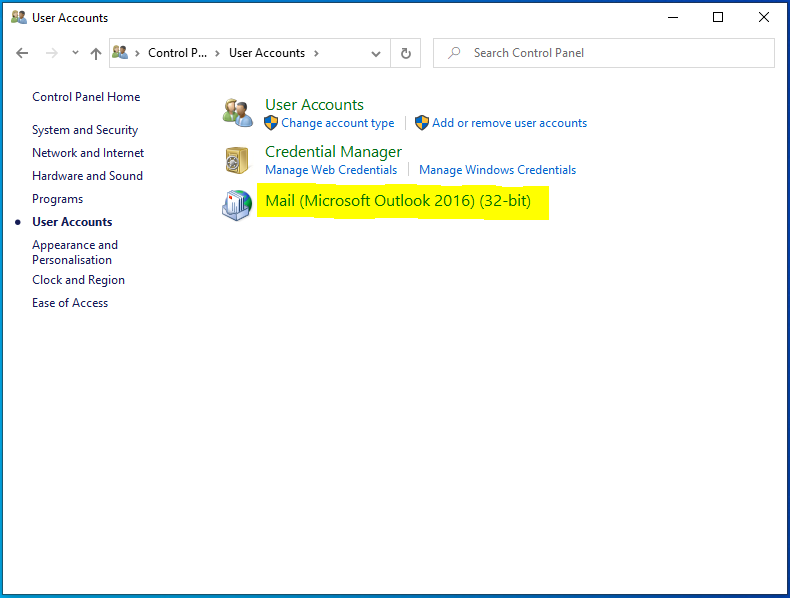The width and height of the screenshot is (790, 598).
Task: Select the Control Panel breadcrumb
Action: [x=177, y=53]
